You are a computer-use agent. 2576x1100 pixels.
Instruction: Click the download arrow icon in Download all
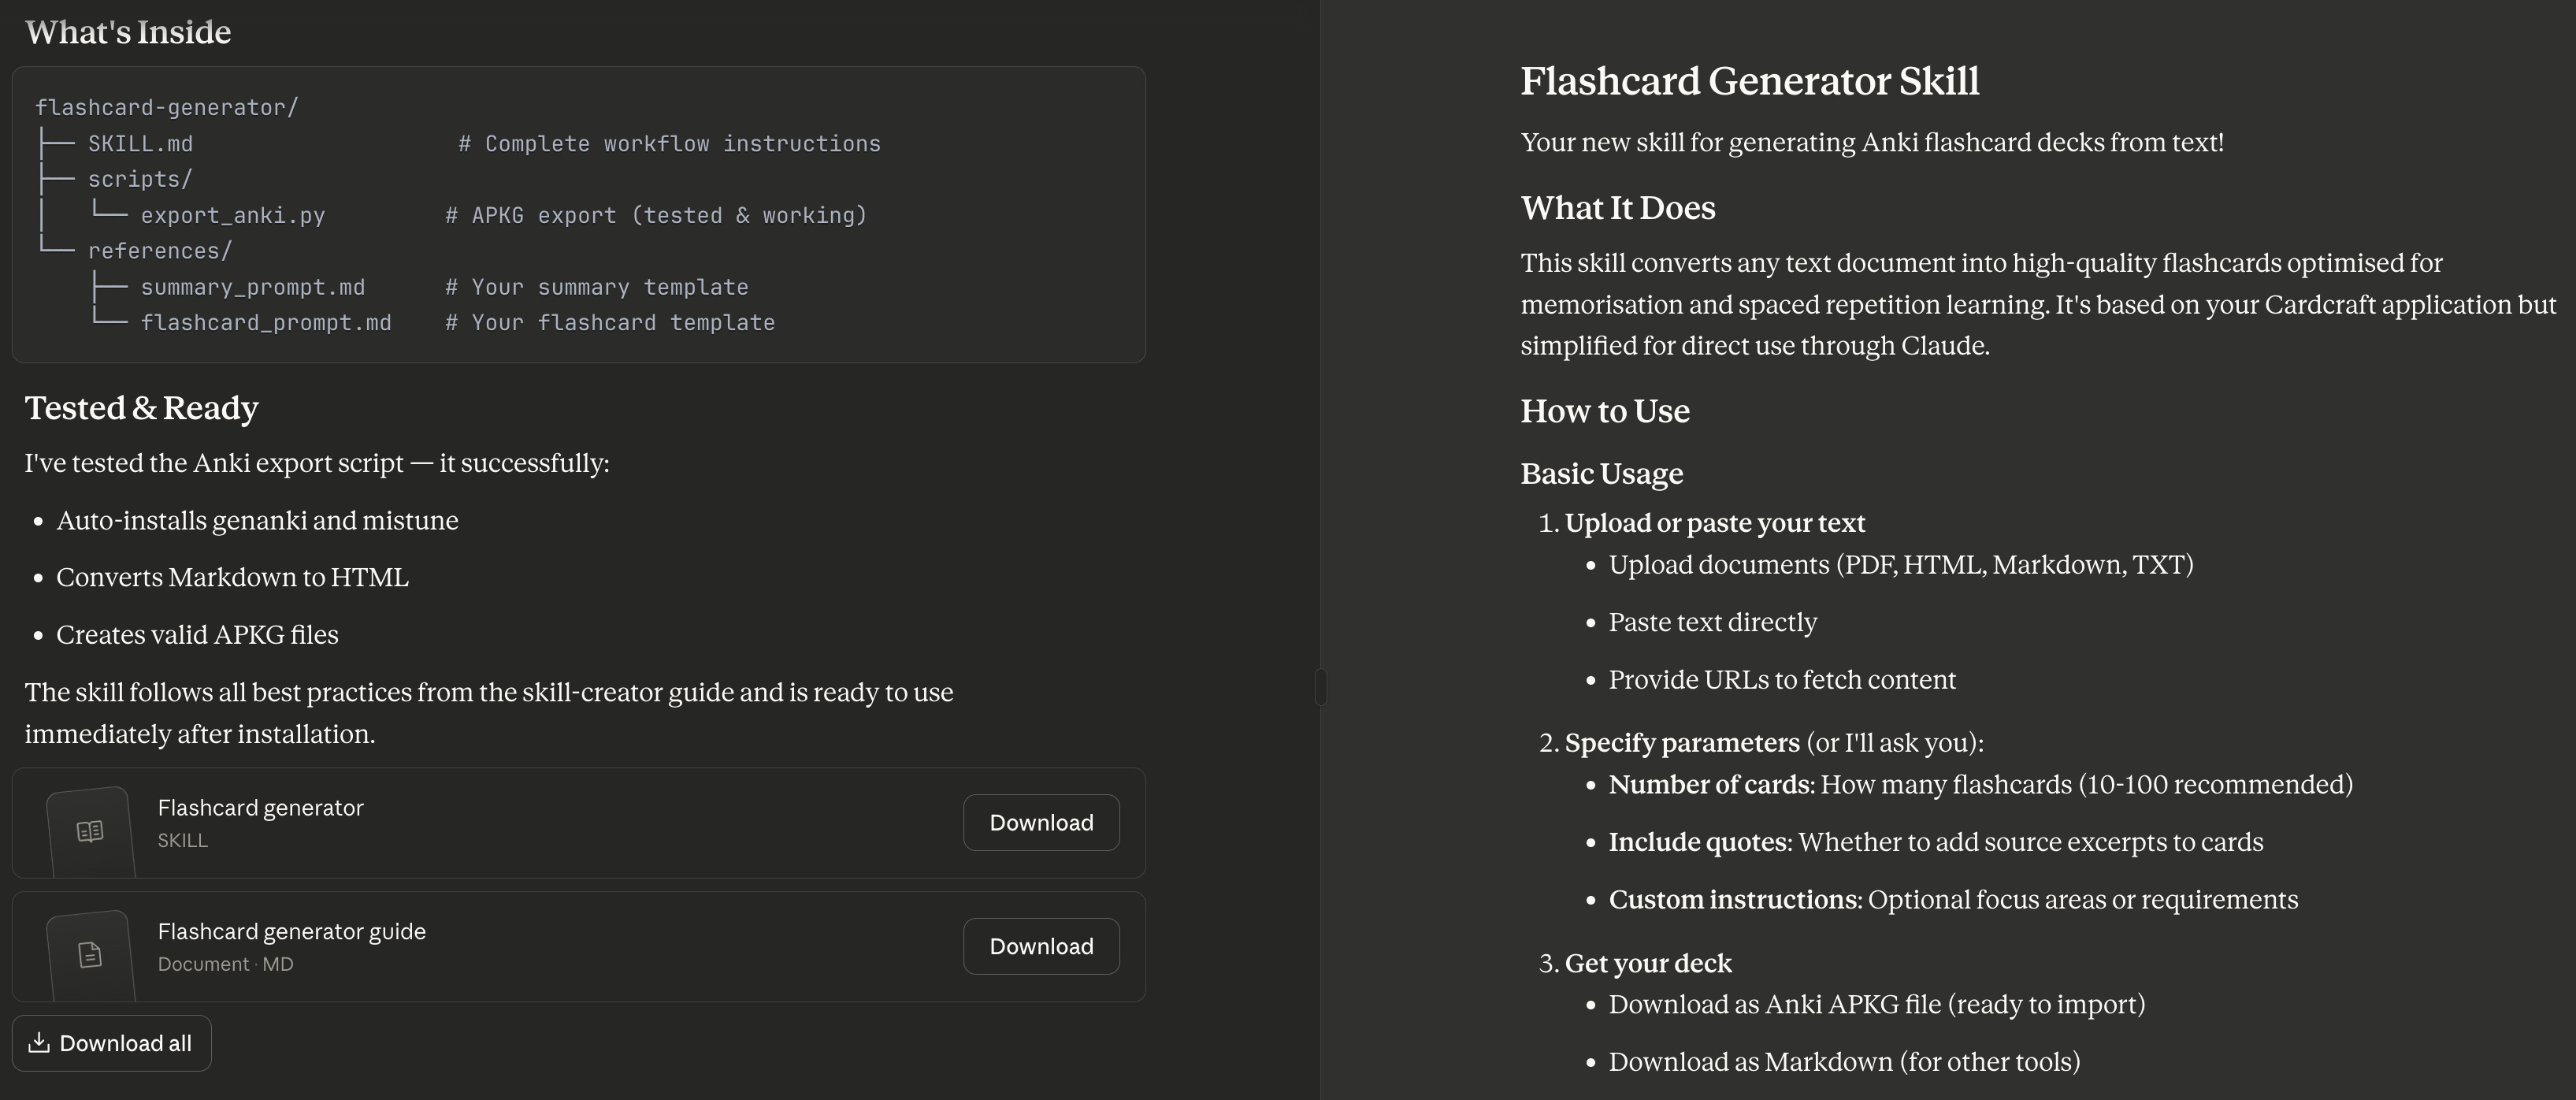[x=39, y=1043]
